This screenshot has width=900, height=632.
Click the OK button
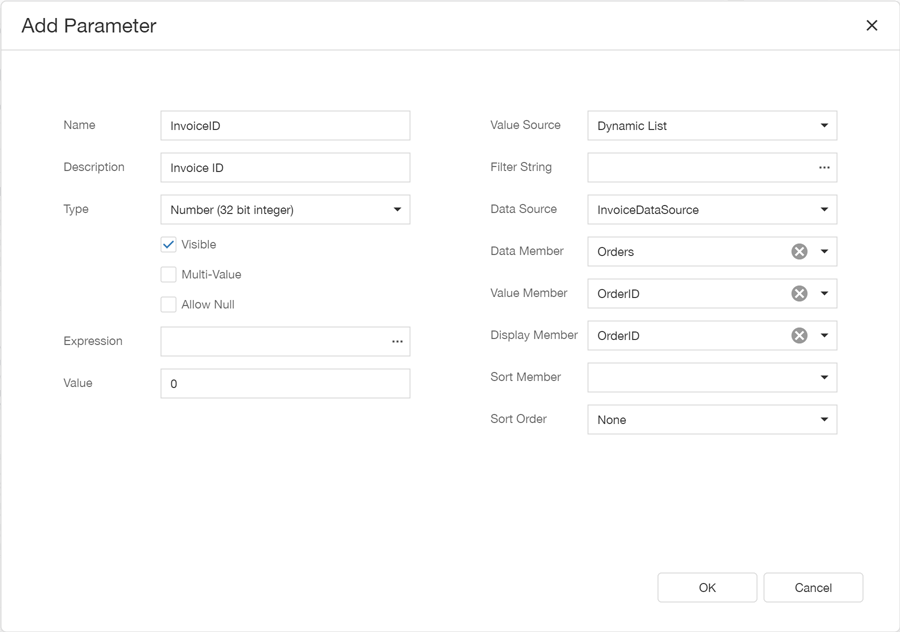tap(707, 587)
